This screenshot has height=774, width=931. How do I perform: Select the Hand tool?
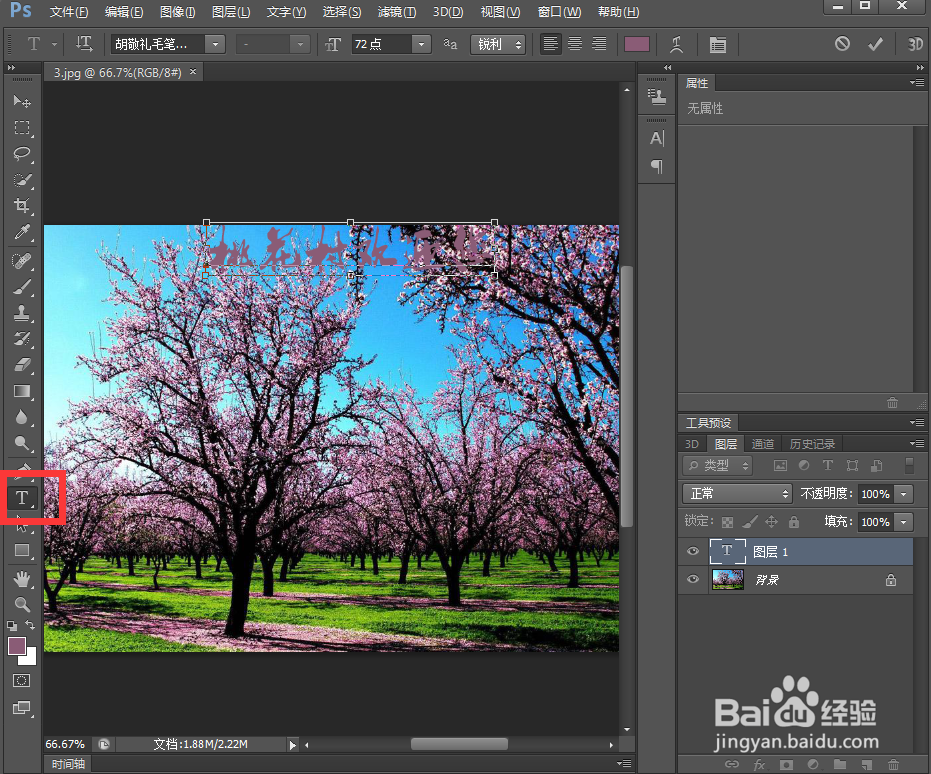pyautogui.click(x=22, y=579)
